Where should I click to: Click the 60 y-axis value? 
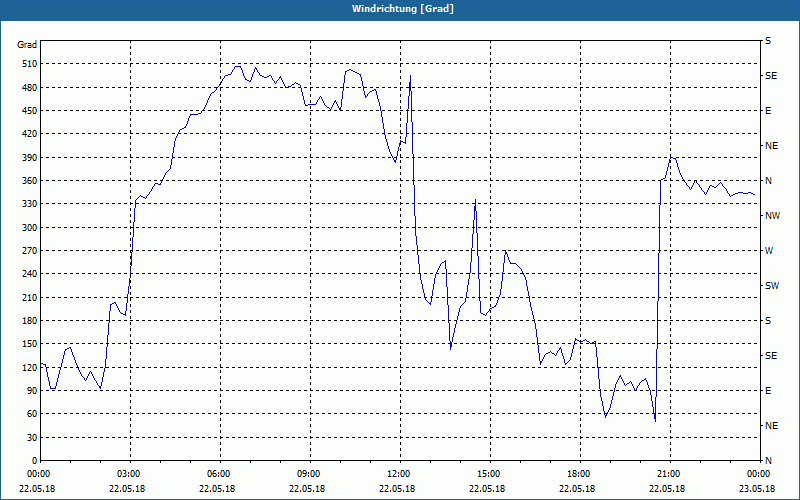tap(31, 414)
